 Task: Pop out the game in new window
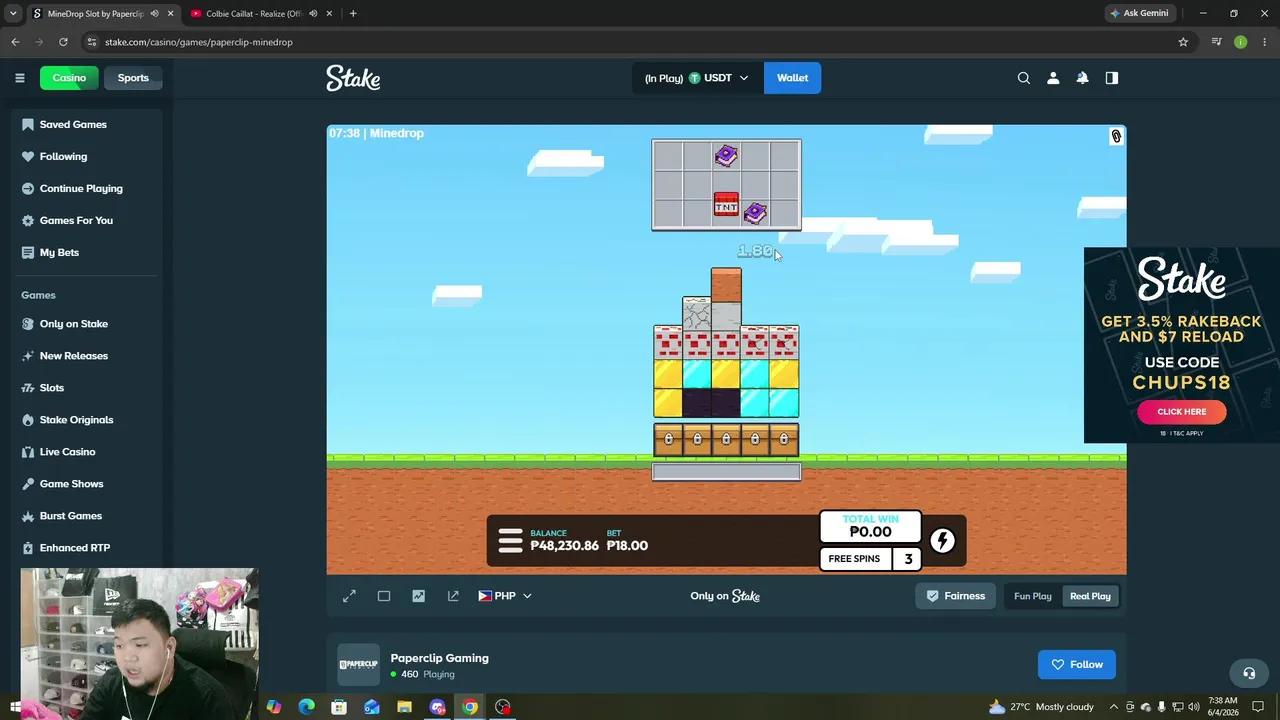pos(453,596)
